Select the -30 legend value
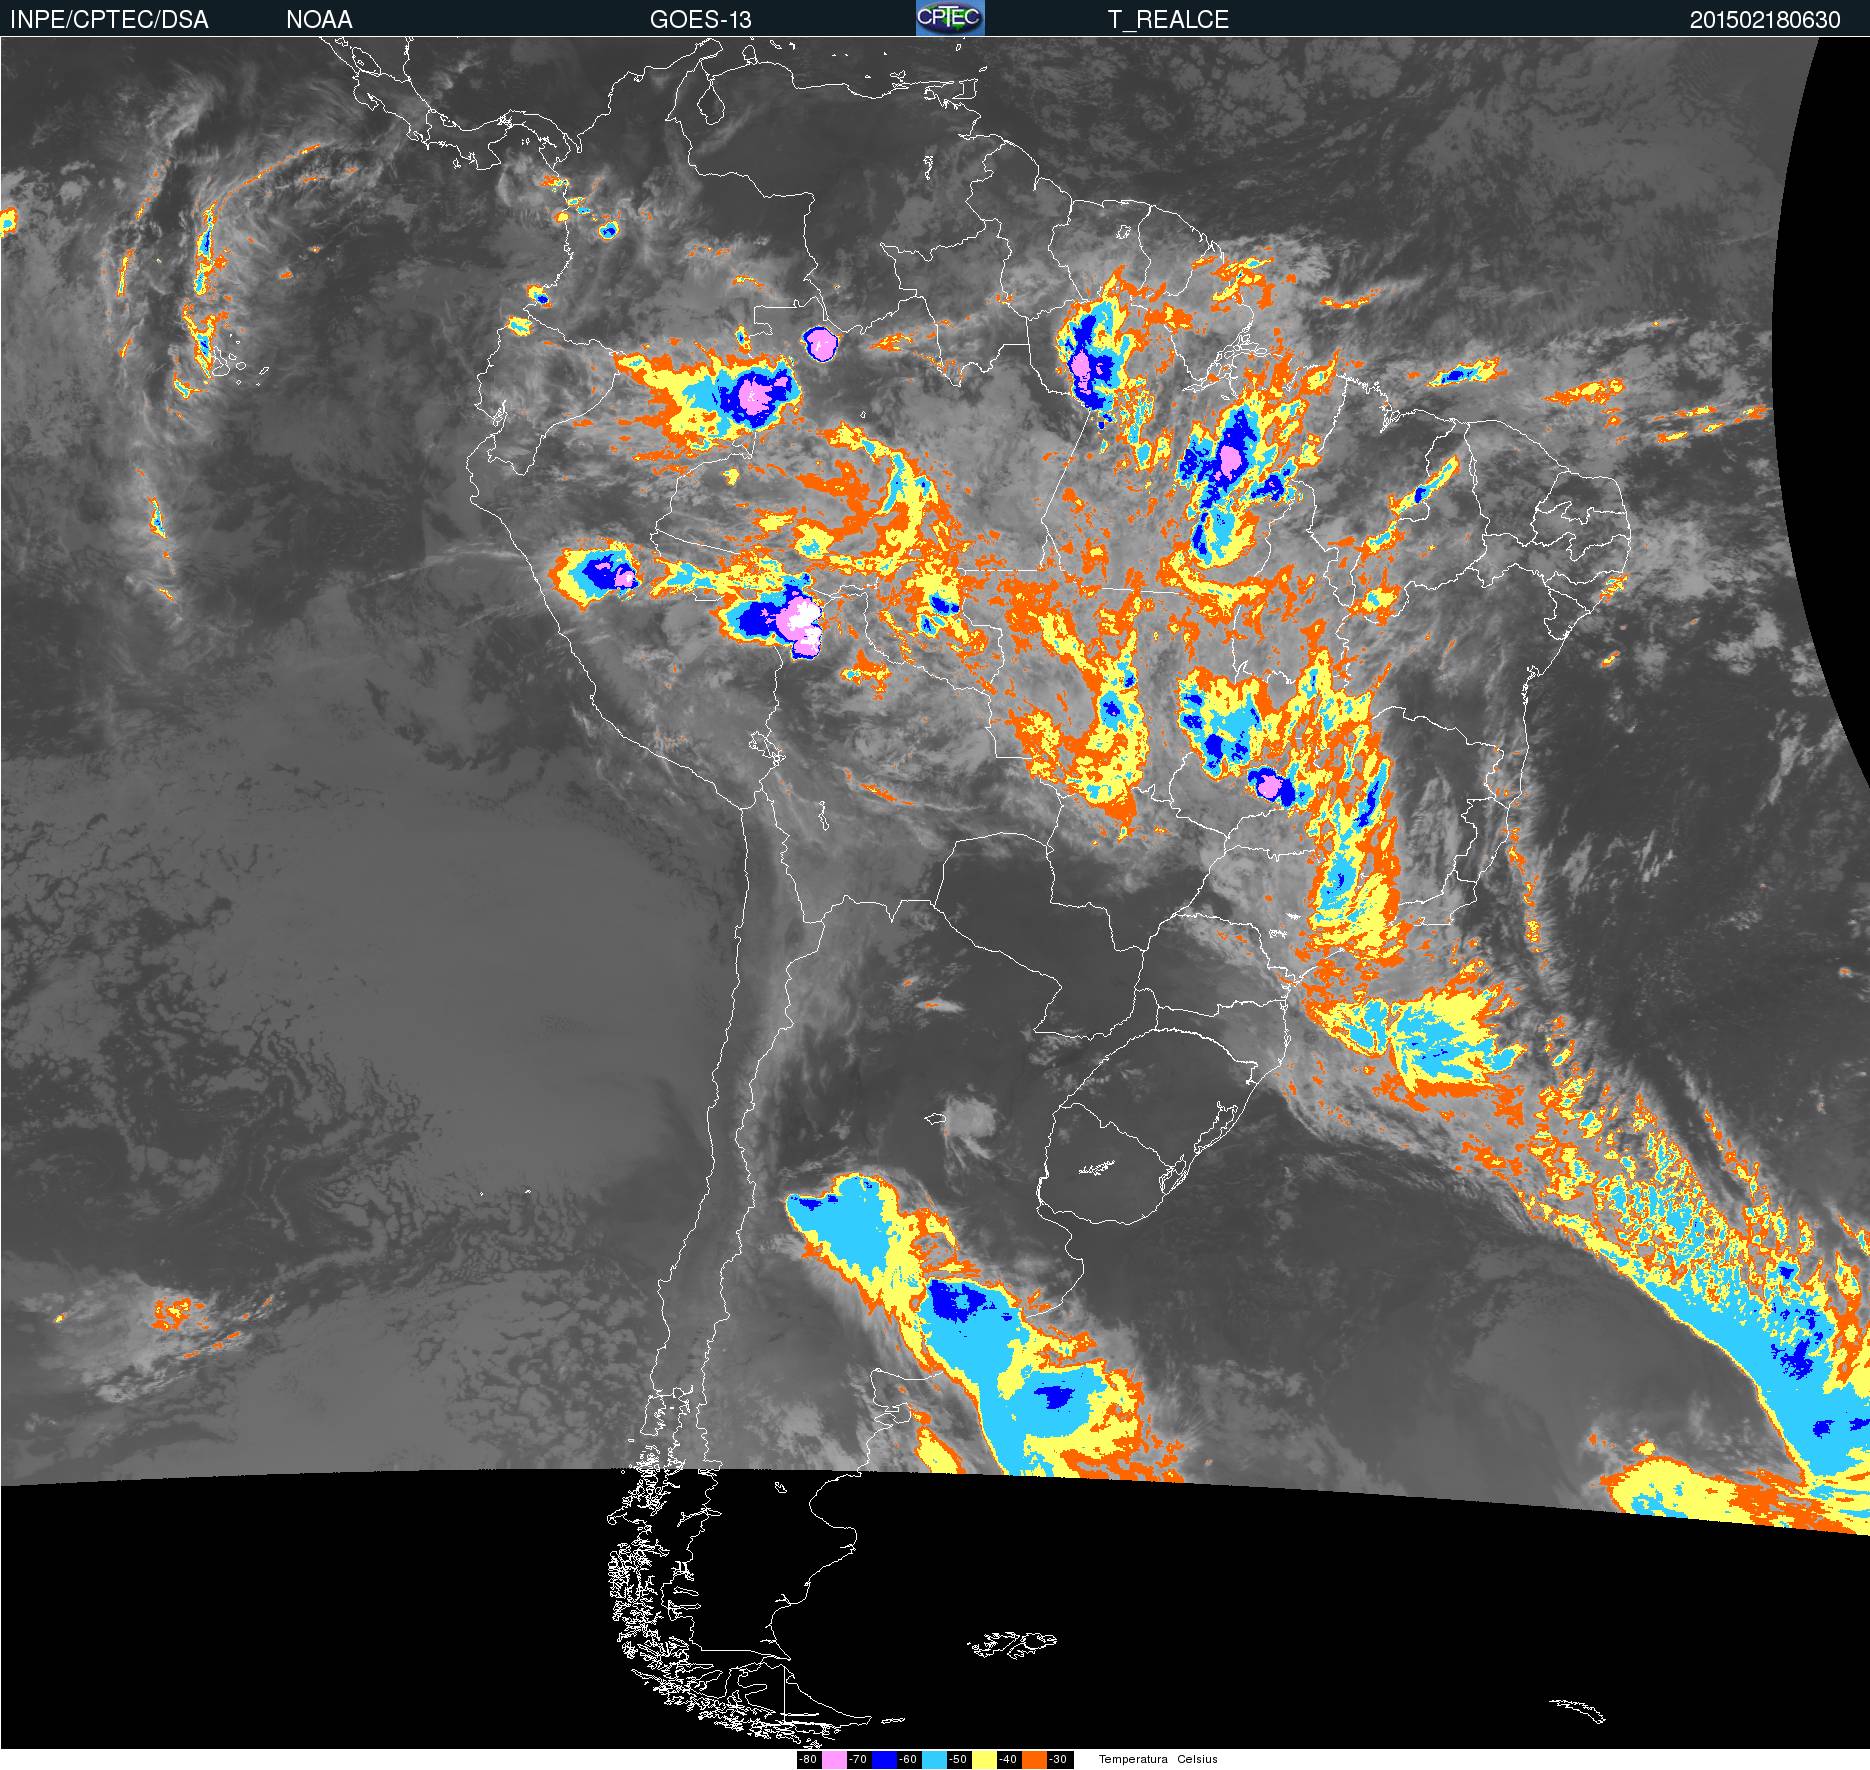1870x1770 pixels. coord(1058,1760)
